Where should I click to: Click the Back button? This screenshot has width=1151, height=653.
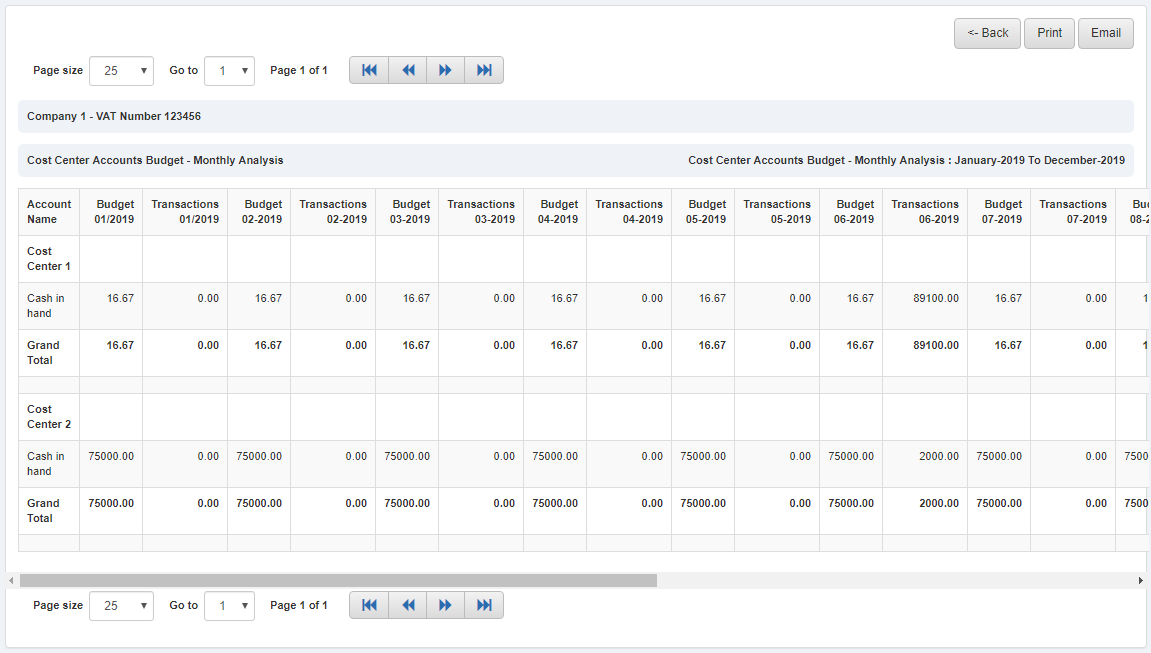pyautogui.click(x=987, y=33)
